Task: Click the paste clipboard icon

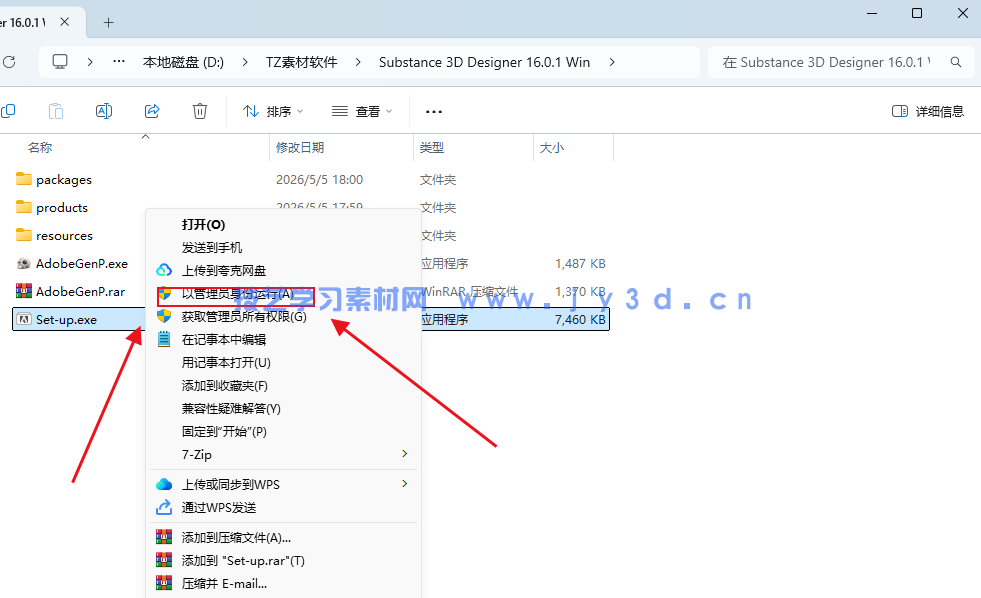Action: [56, 111]
